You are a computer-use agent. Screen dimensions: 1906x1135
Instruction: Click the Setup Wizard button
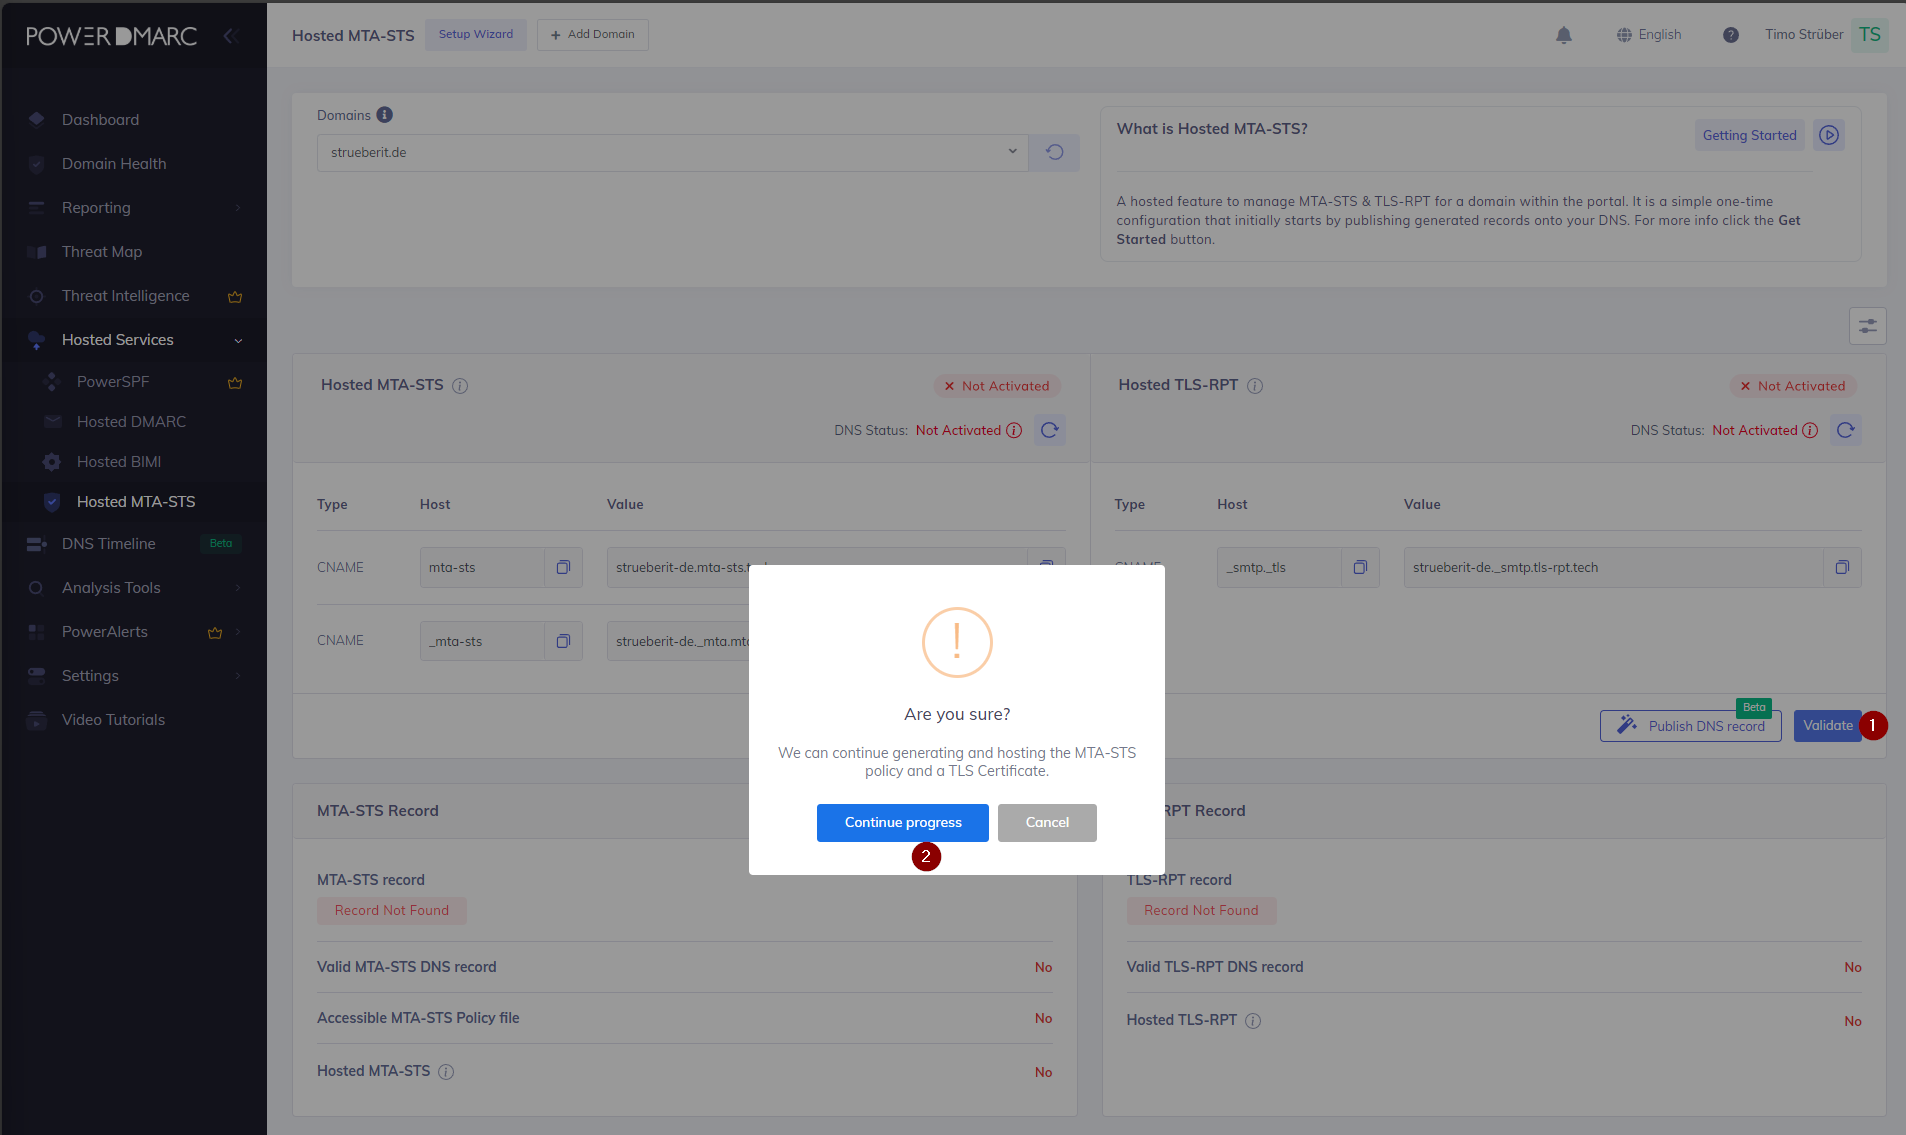(475, 35)
